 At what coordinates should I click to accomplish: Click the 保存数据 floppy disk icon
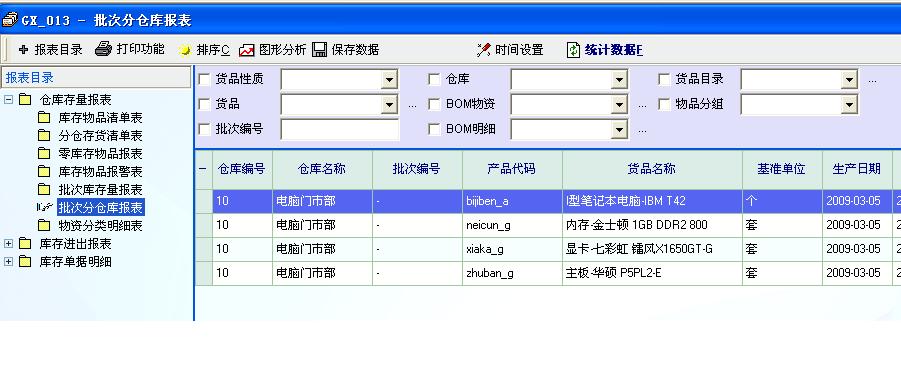pyautogui.click(x=319, y=50)
